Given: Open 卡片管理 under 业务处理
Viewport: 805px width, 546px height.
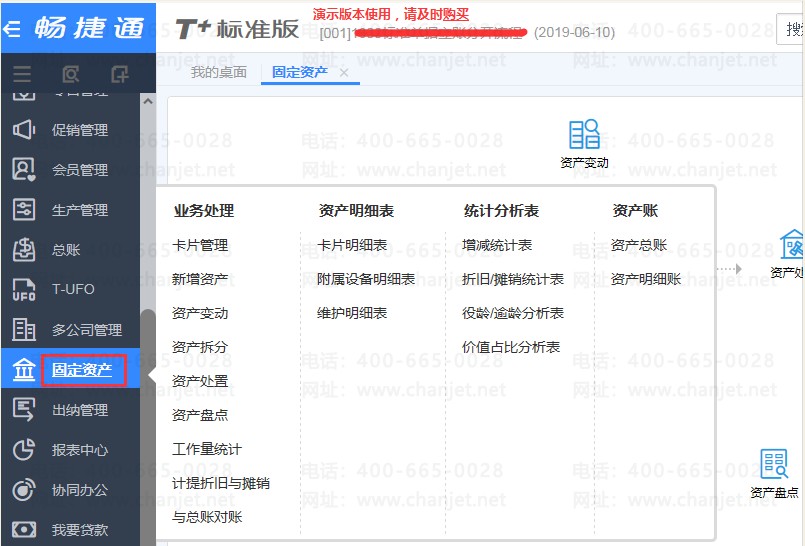Looking at the screenshot, I should pyautogui.click(x=200, y=245).
